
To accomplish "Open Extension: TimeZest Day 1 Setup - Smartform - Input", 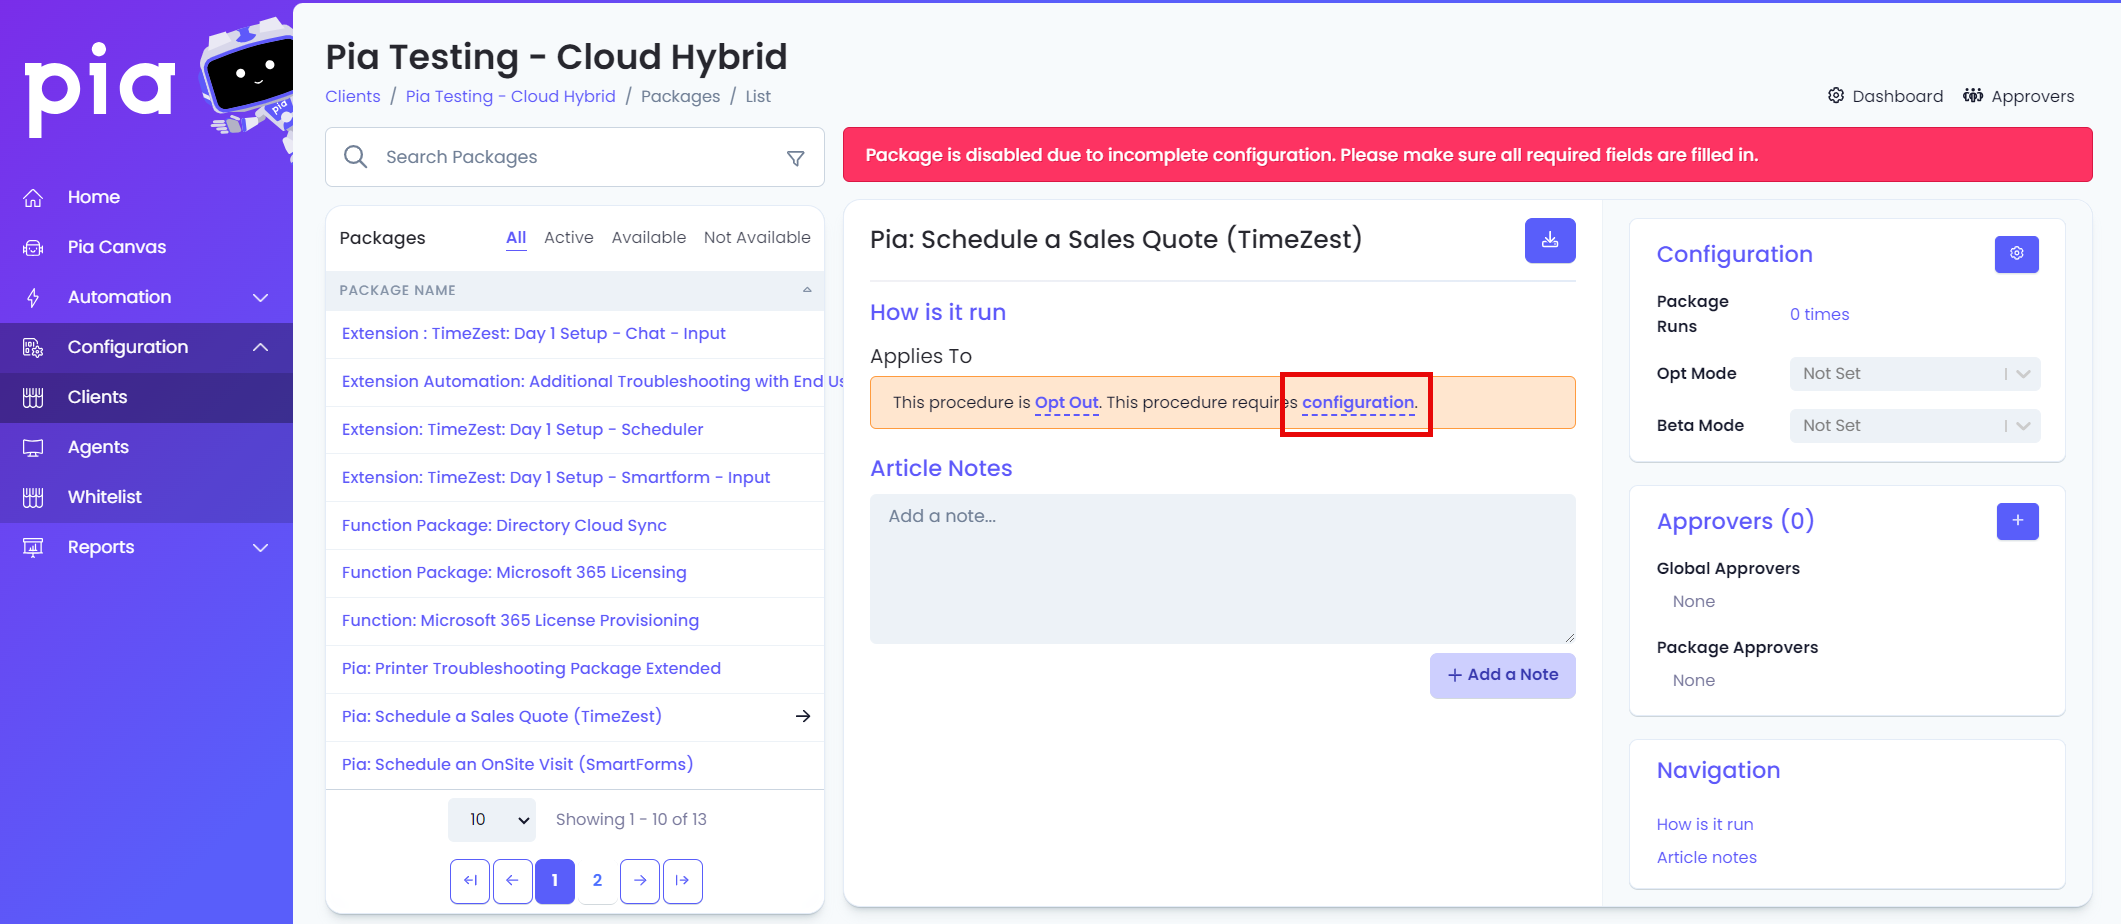I will coord(556,478).
